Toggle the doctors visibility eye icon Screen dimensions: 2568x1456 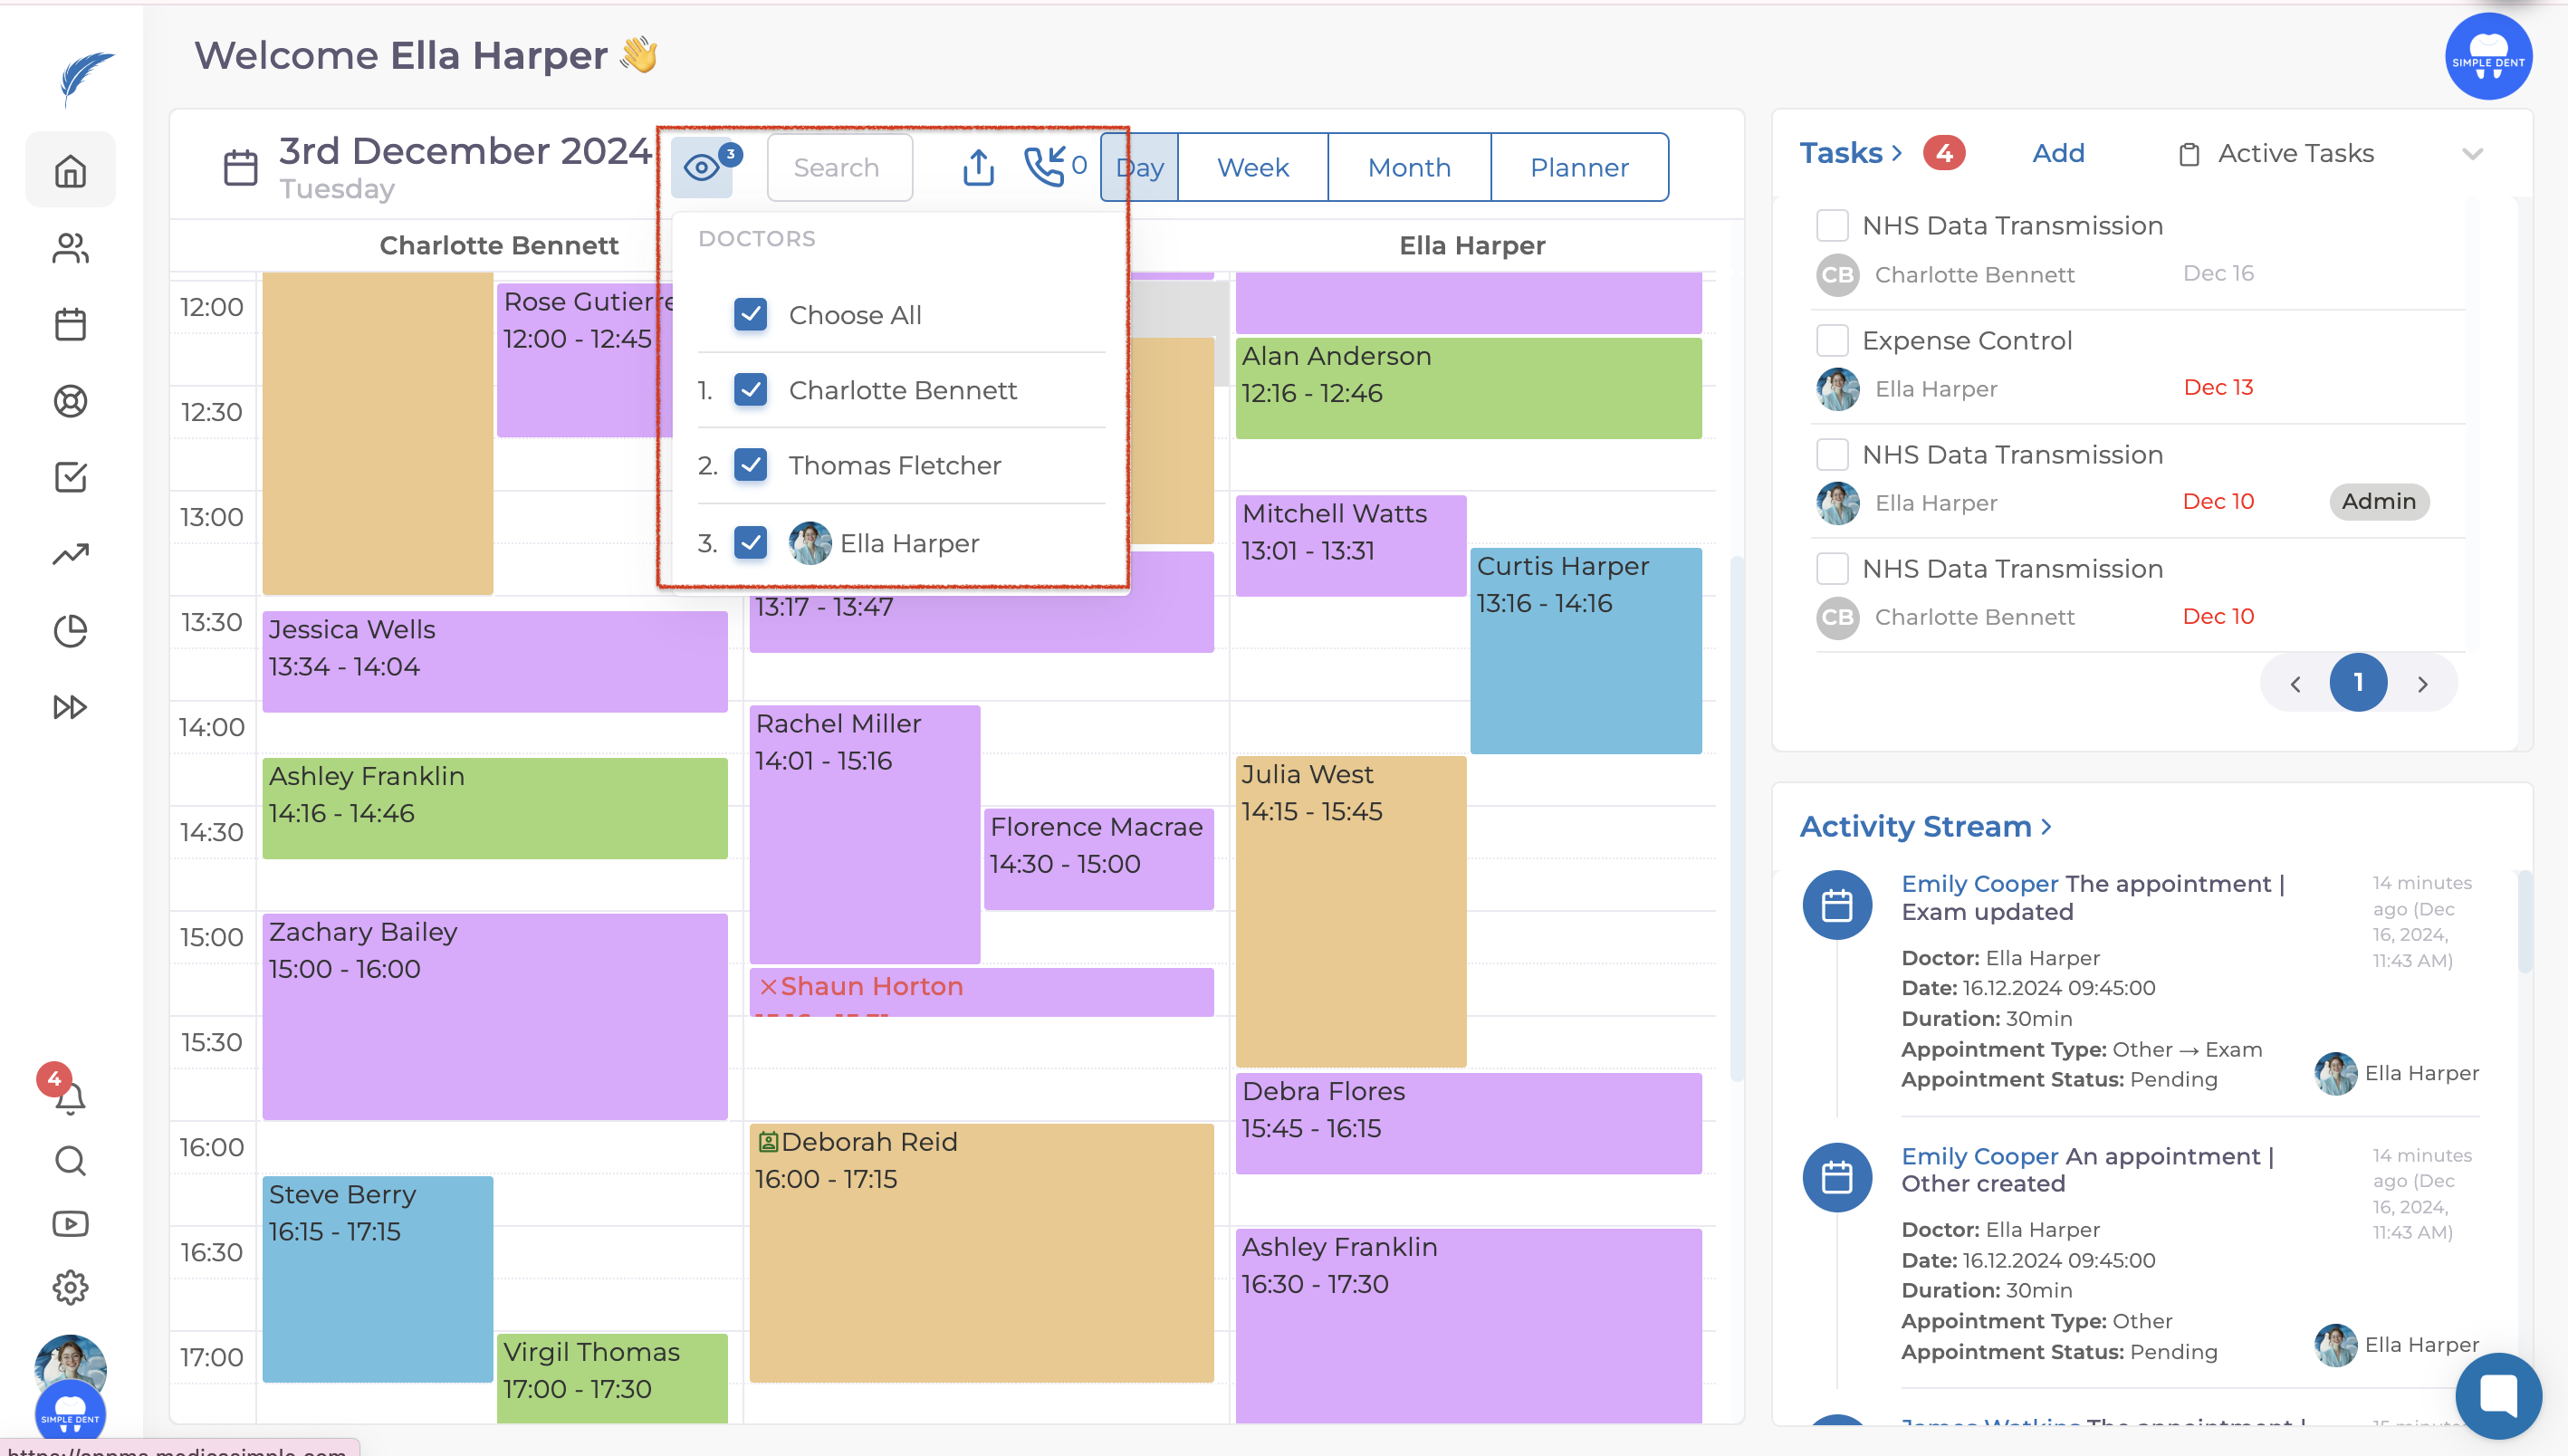click(x=702, y=167)
